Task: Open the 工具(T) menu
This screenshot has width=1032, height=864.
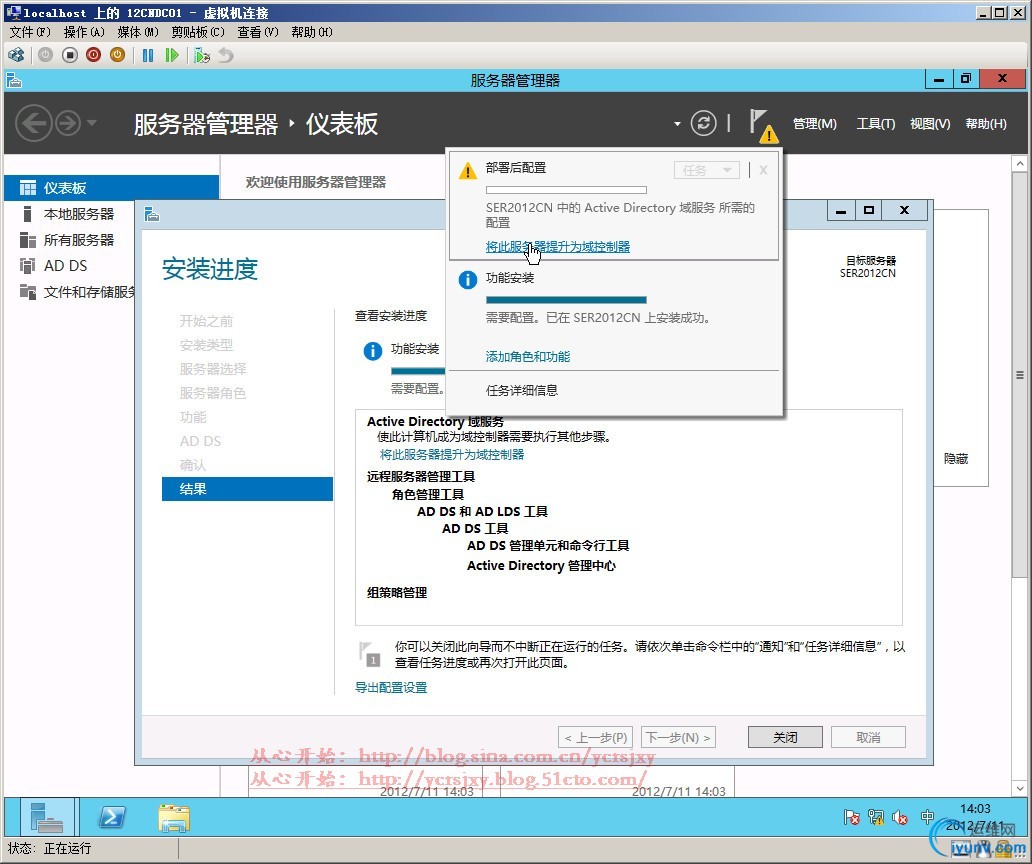Action: [875, 124]
